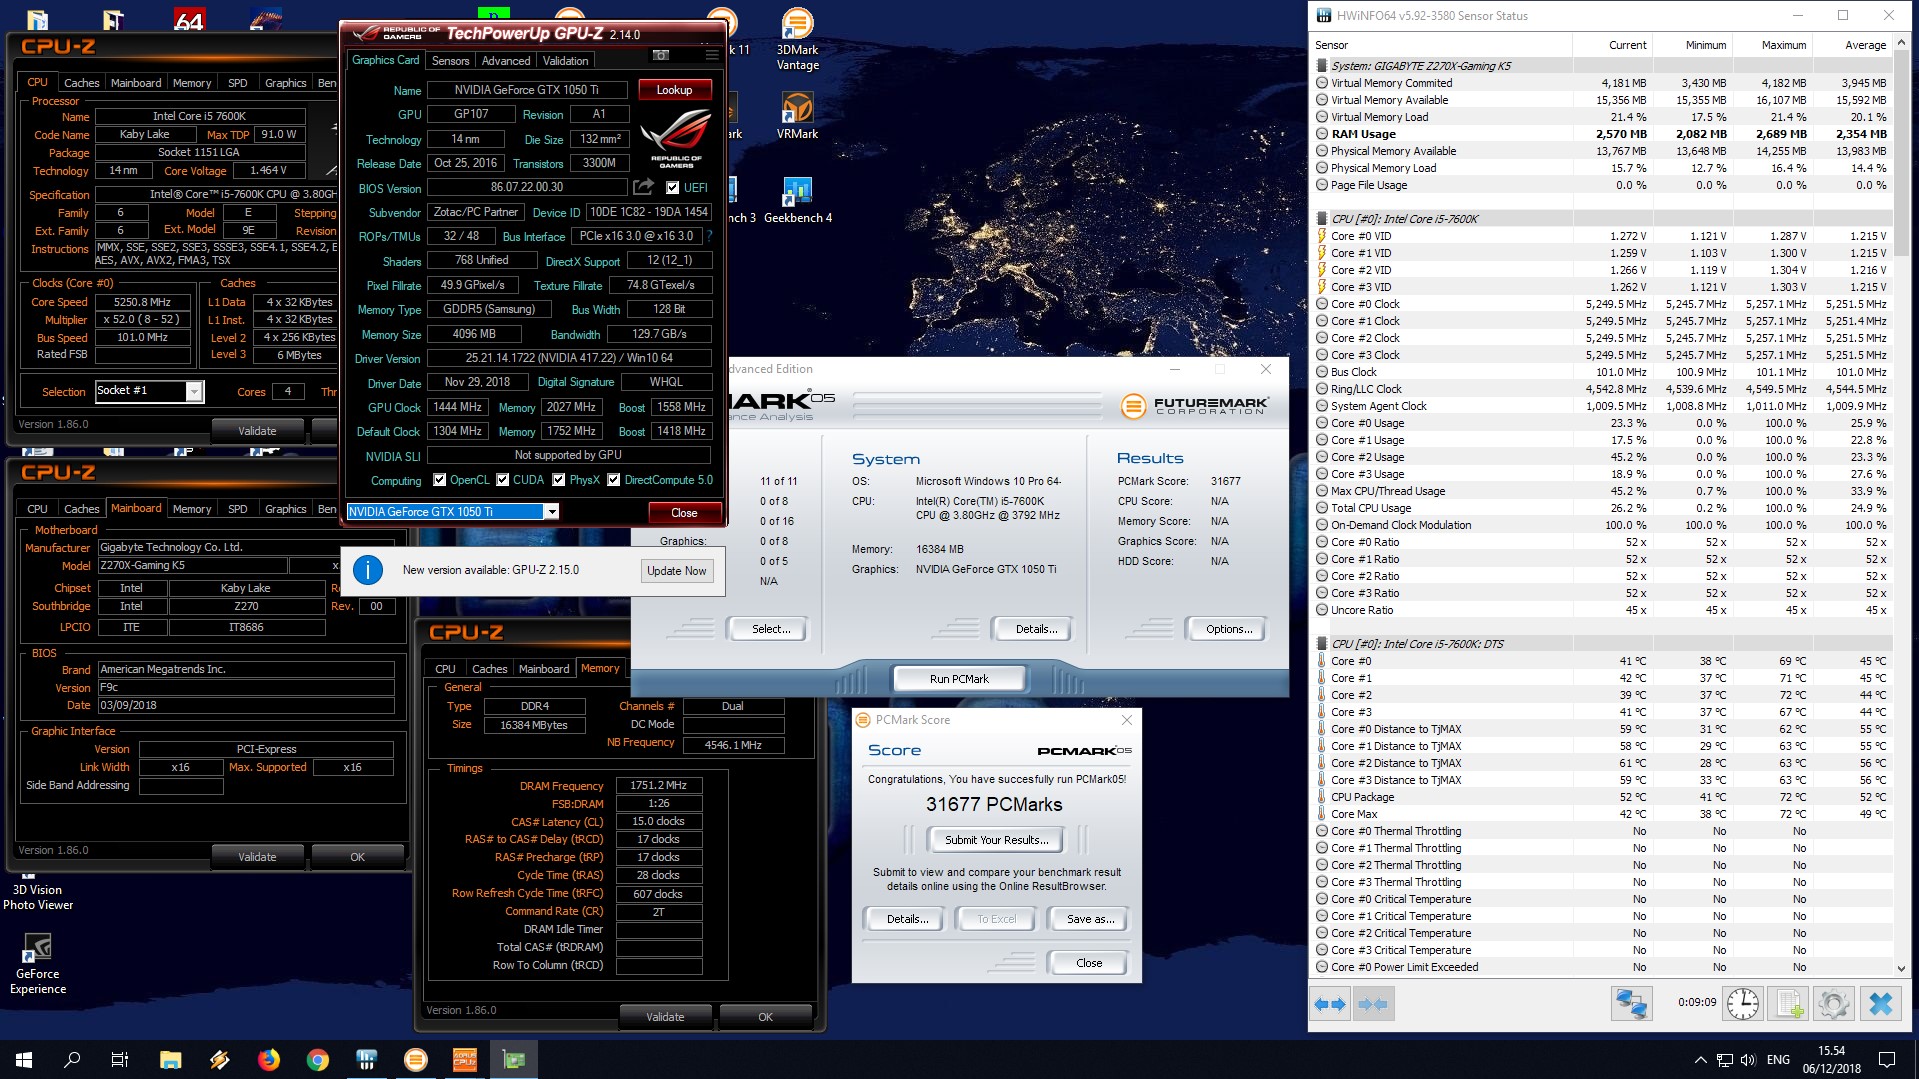Open the GPU selection dropdown in GPU-Z

[551, 512]
